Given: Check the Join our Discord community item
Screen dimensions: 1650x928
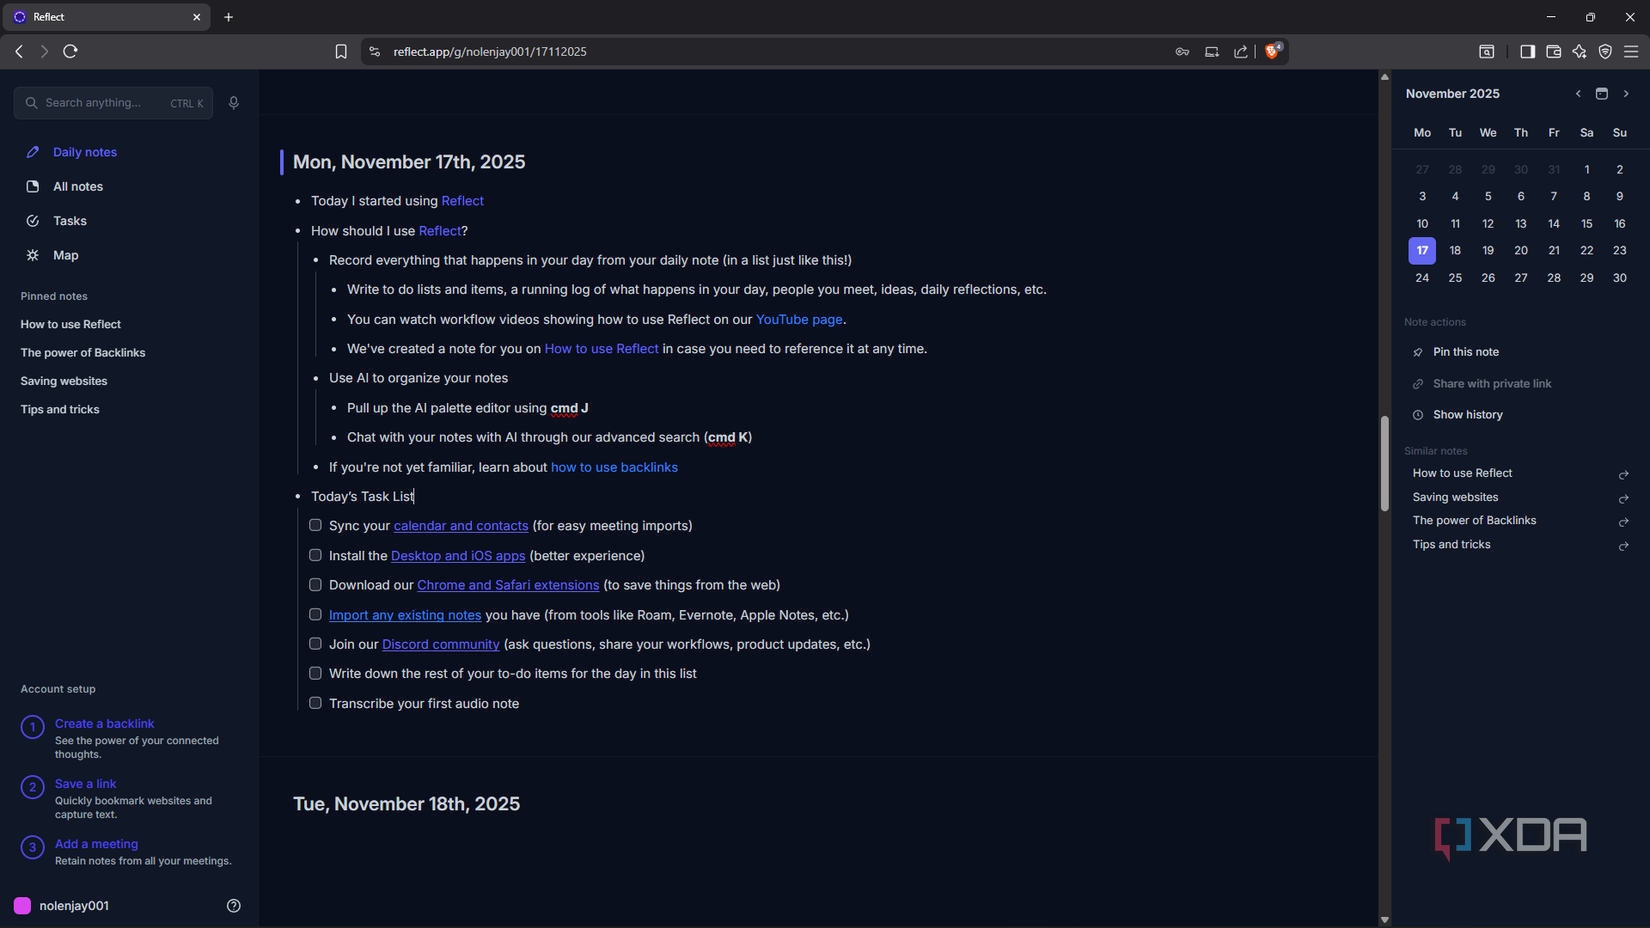Looking at the screenshot, I should (x=315, y=643).
